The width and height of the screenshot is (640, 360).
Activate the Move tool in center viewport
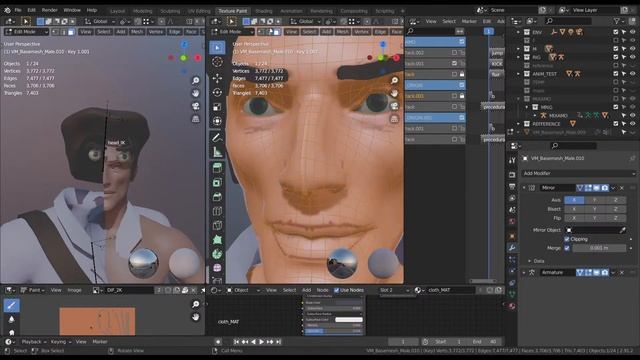217,78
